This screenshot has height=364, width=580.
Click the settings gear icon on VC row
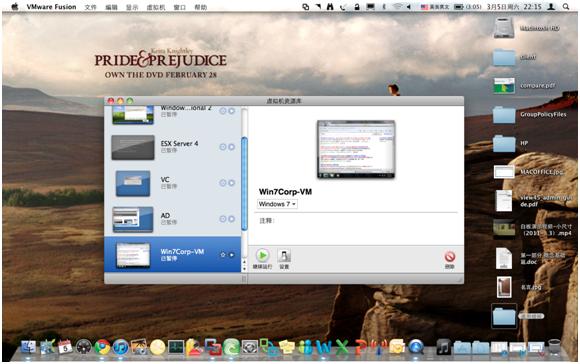point(223,183)
